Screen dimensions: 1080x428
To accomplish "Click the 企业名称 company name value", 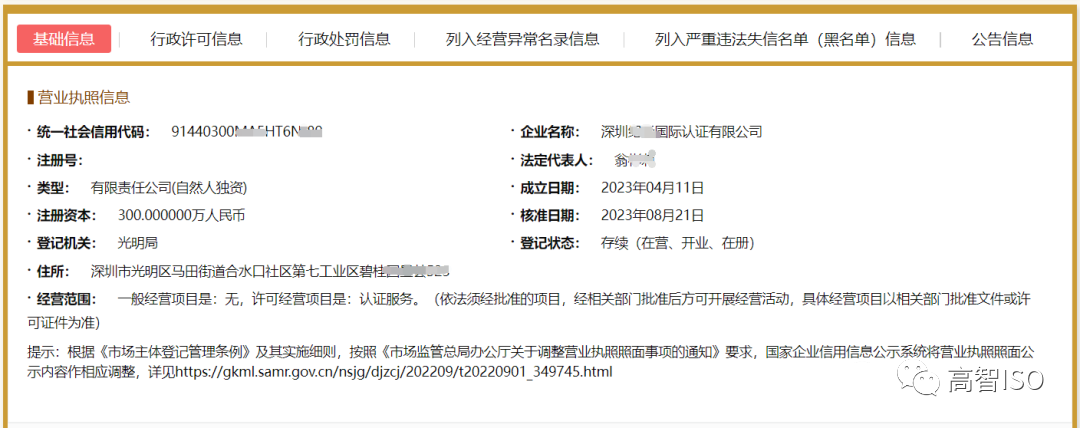I will click(x=681, y=132).
